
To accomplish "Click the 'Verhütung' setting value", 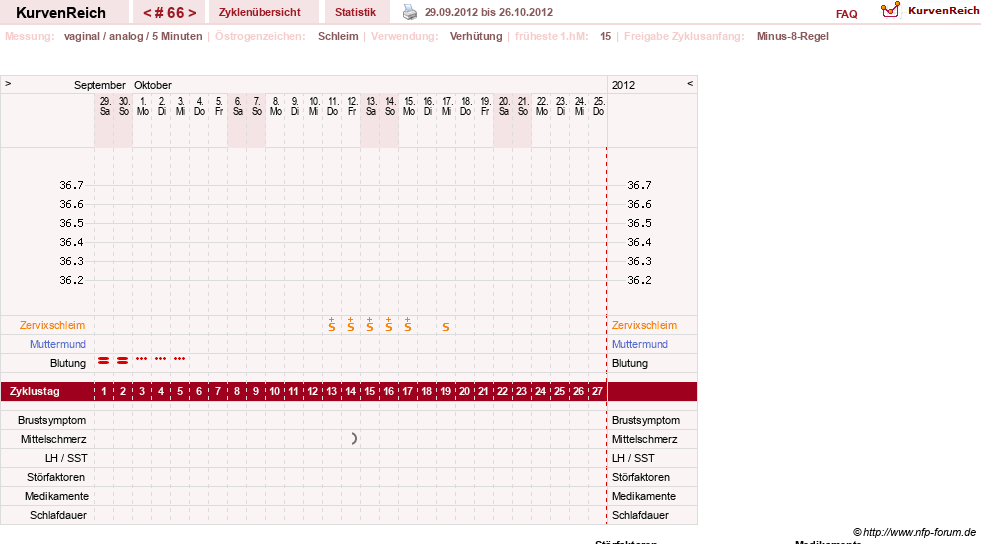I will 476,36.
